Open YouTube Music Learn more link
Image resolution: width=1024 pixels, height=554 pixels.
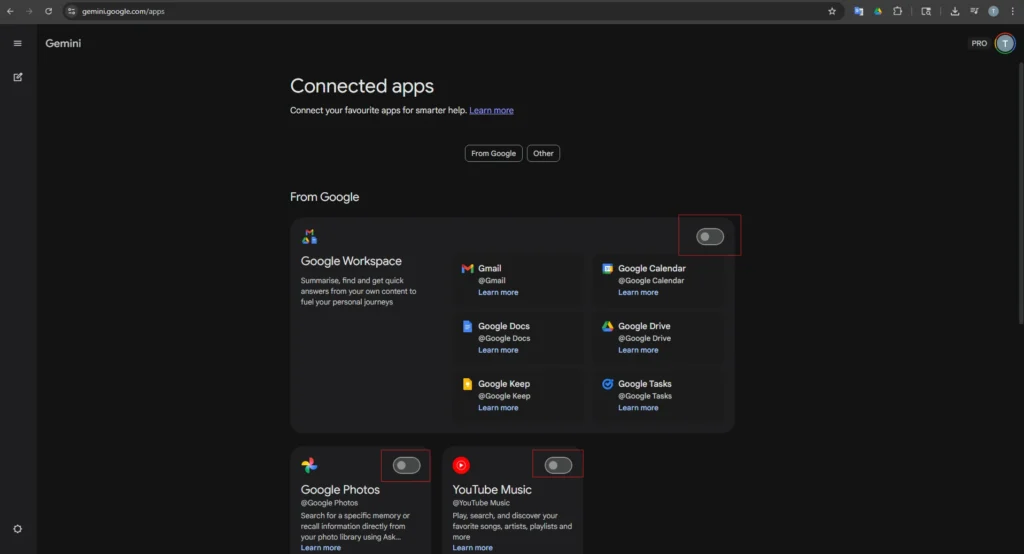coord(472,547)
